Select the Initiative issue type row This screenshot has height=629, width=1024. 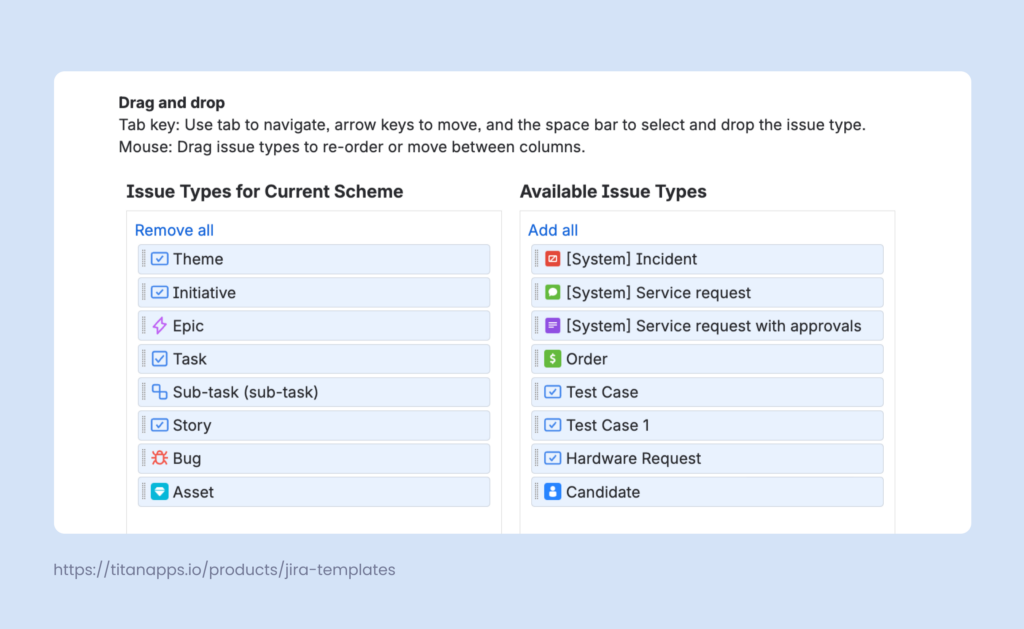click(313, 292)
